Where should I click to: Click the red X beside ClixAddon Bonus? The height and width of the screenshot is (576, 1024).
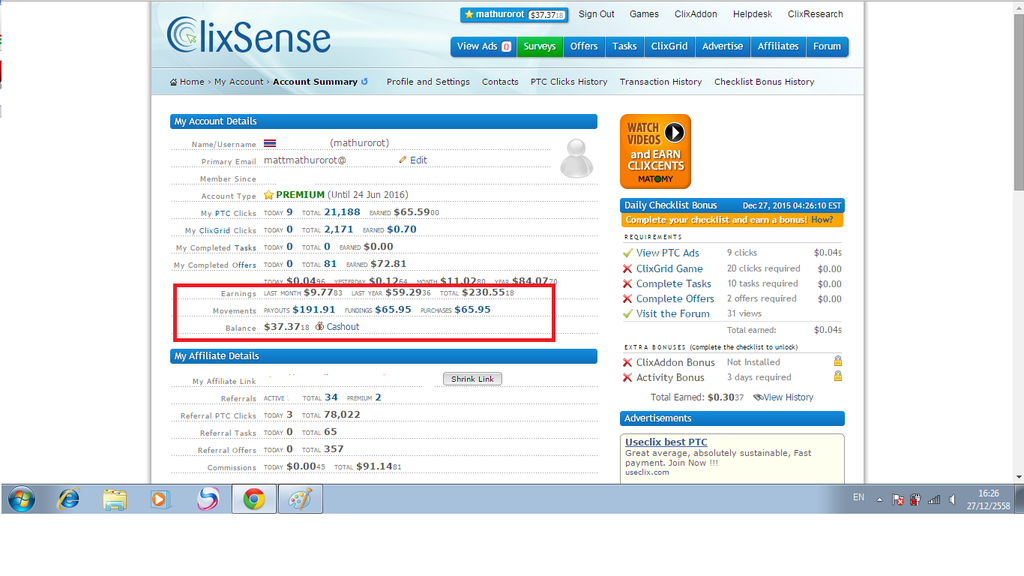(628, 362)
